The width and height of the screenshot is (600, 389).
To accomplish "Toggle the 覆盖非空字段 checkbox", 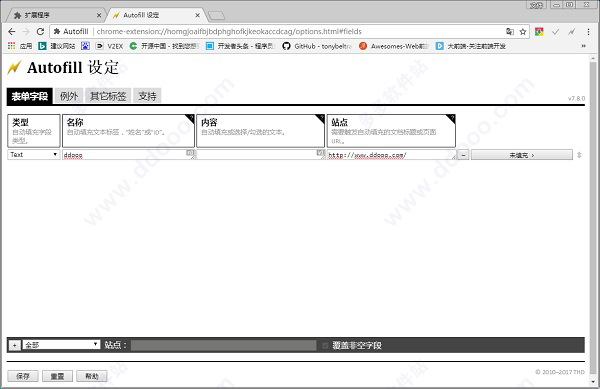I will (x=325, y=346).
